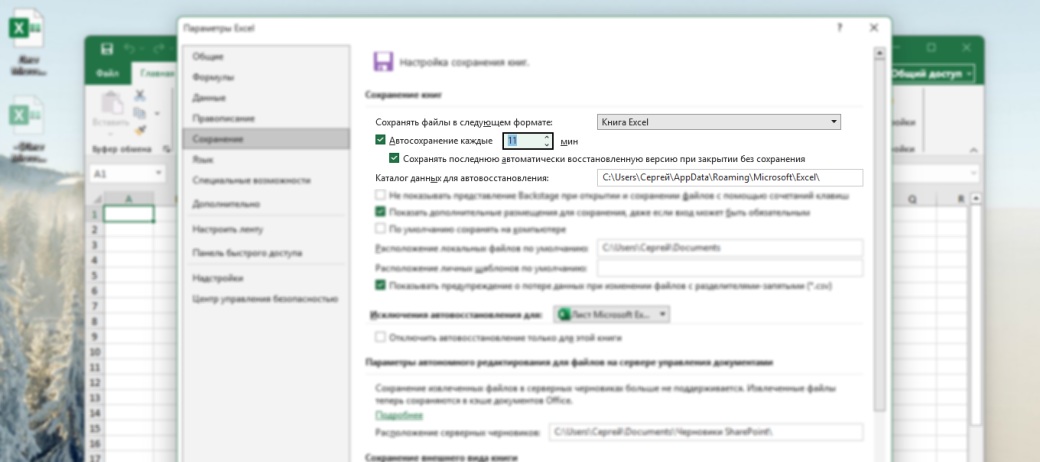Enable 'Отключить автовосстановление только для этой книги'

380,337
